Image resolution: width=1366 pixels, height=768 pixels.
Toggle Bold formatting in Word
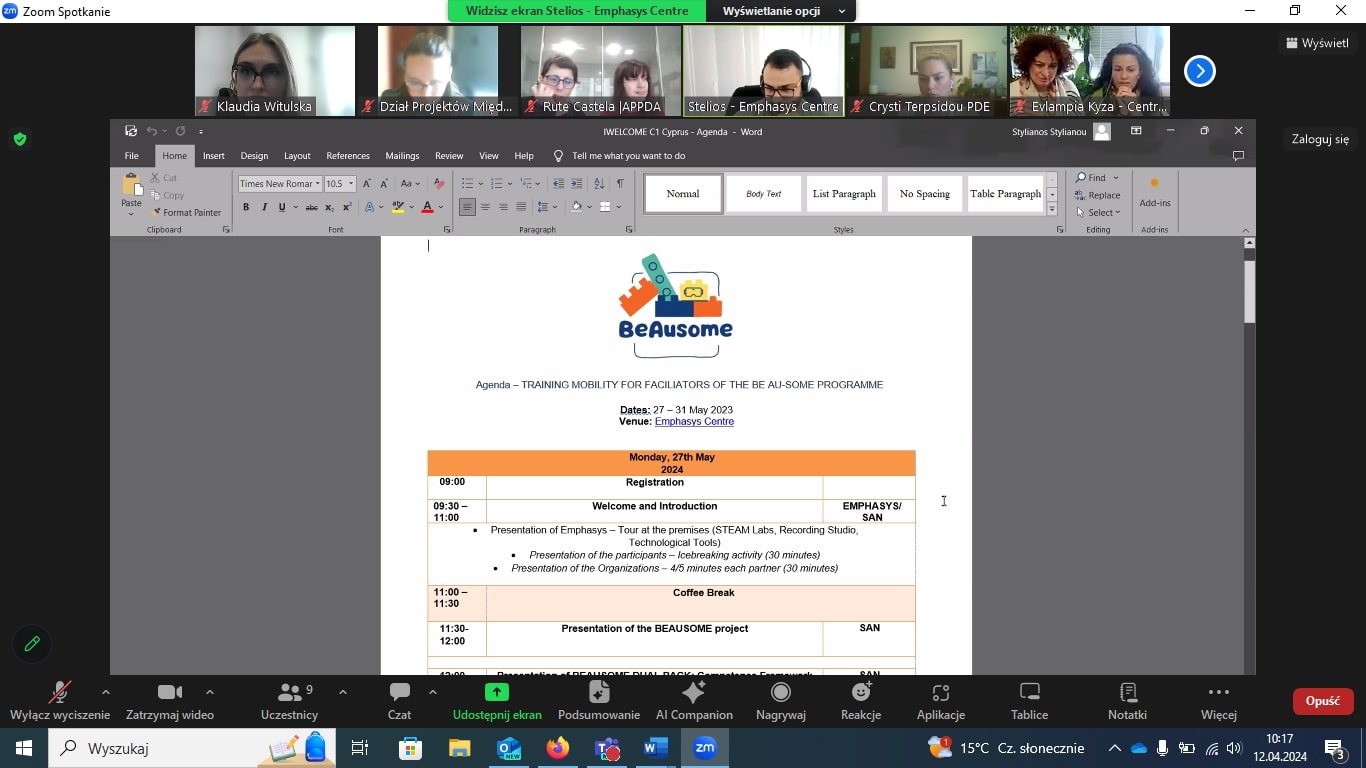click(x=246, y=207)
